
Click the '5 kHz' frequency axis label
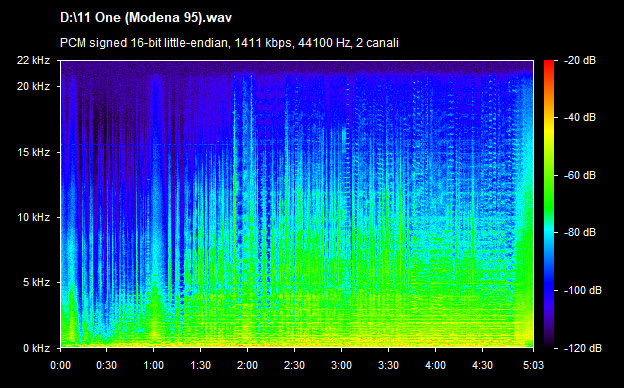click(36, 283)
